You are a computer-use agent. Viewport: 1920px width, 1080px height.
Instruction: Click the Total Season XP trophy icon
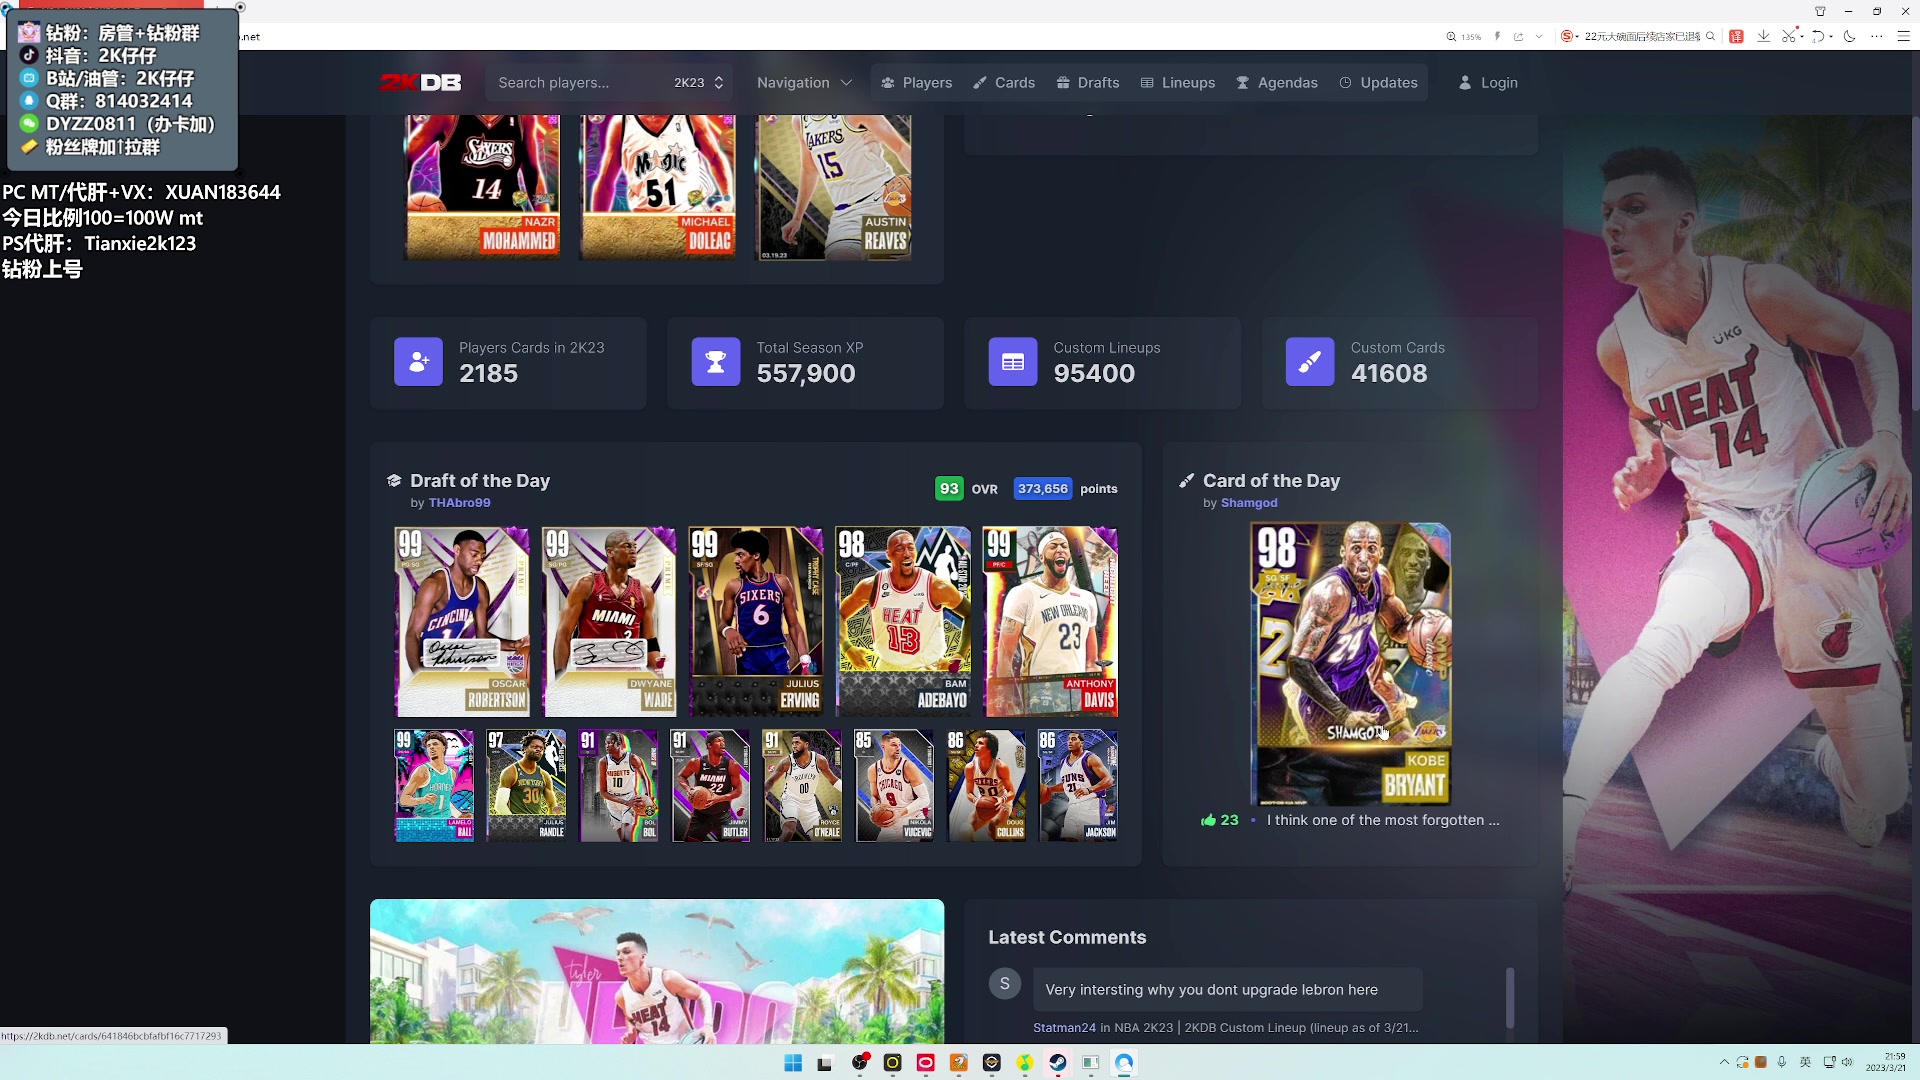(x=716, y=362)
